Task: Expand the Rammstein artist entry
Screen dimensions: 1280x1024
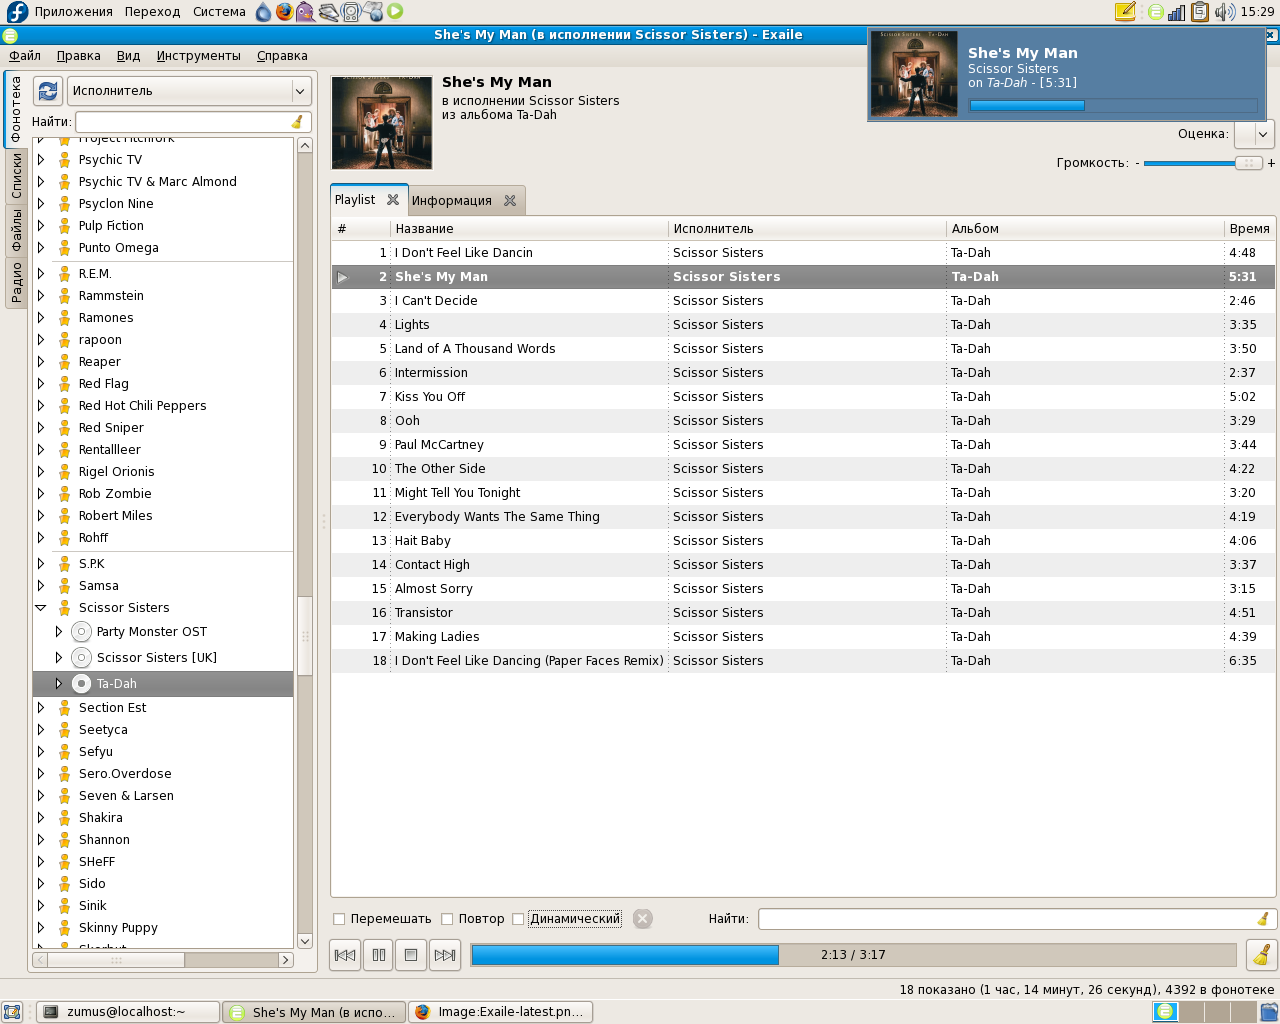Action: point(41,296)
